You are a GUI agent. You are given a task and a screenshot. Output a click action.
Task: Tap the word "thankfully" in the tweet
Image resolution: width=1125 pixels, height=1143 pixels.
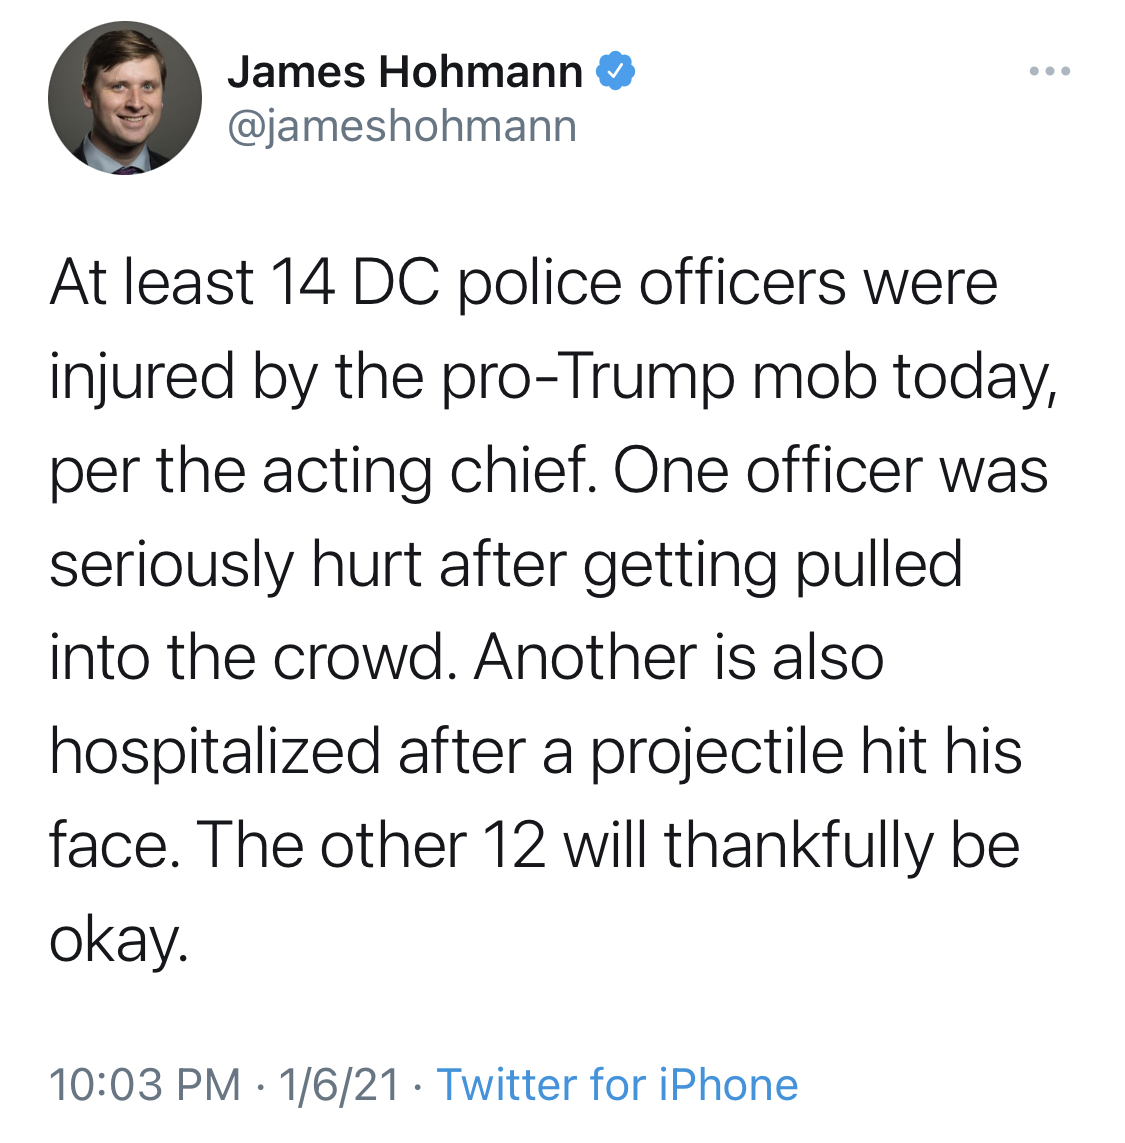pyautogui.click(x=798, y=846)
